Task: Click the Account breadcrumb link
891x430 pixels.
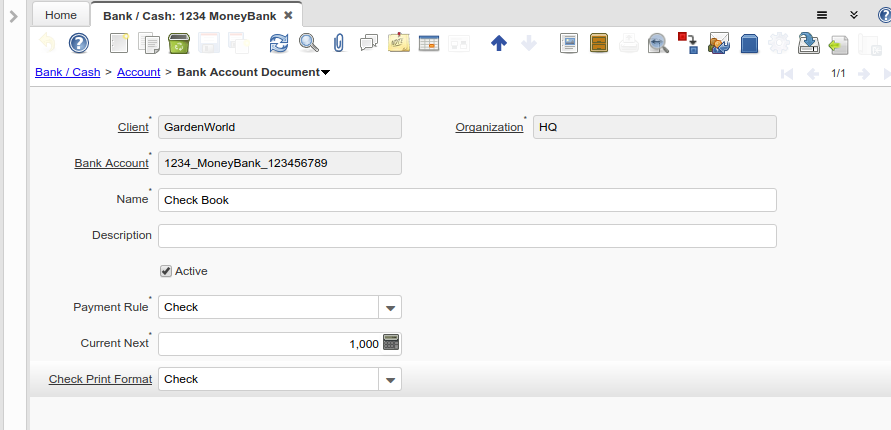Action: [138, 72]
